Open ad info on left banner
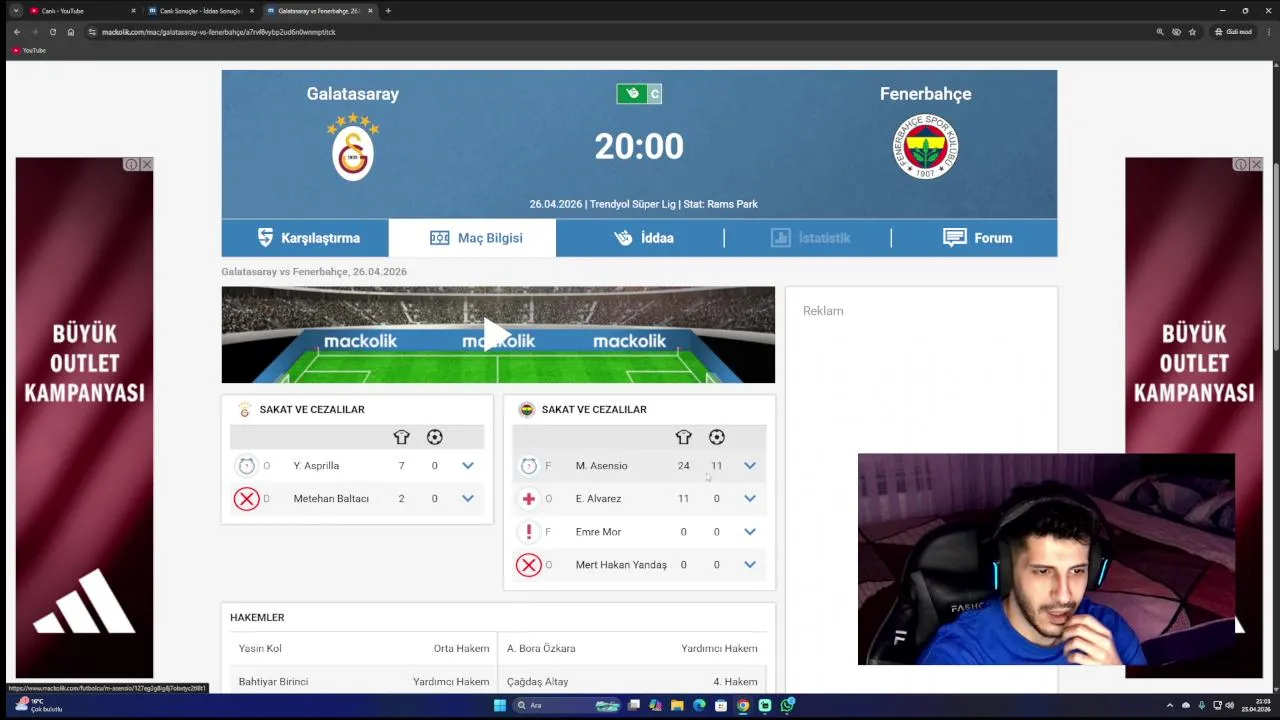Screen dimensions: 1280x720 pos(131,164)
